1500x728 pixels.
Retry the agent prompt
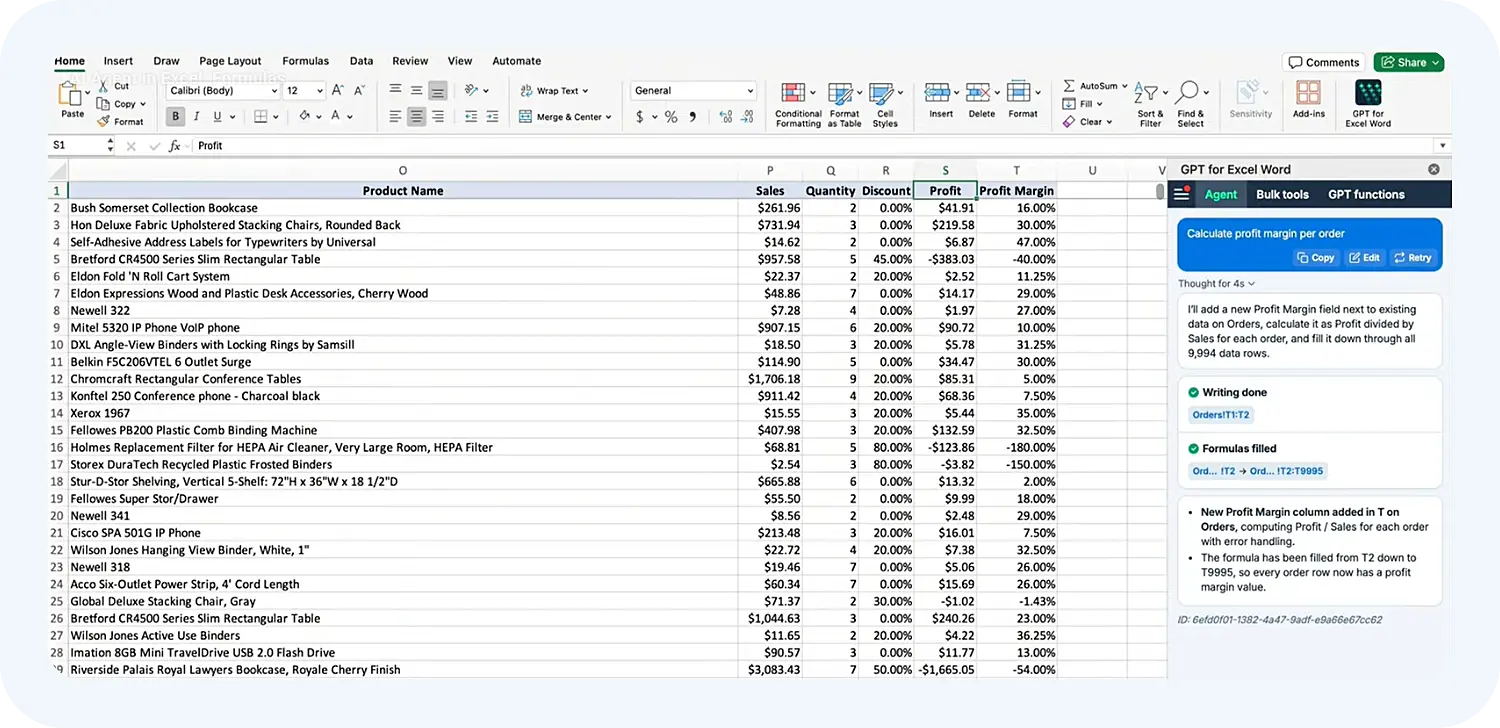(1412, 258)
